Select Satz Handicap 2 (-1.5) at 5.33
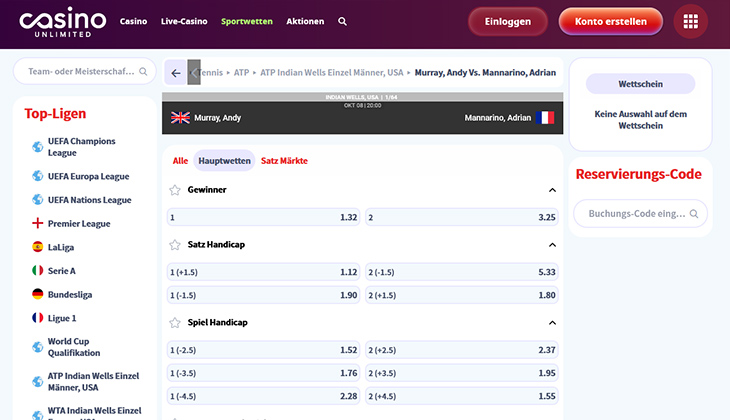The width and height of the screenshot is (730, 420). [461, 272]
